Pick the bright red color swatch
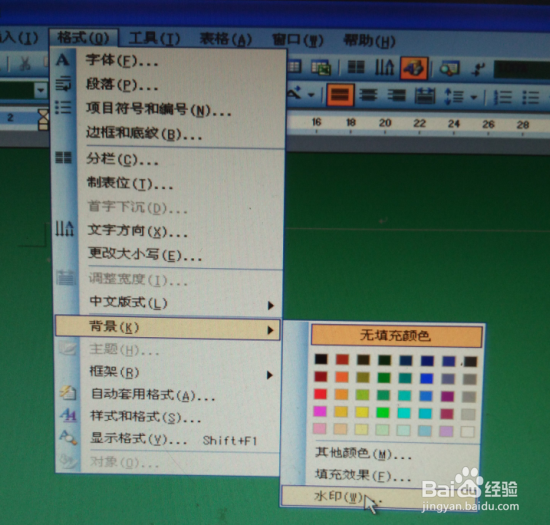The height and width of the screenshot is (525, 550). (x=320, y=394)
